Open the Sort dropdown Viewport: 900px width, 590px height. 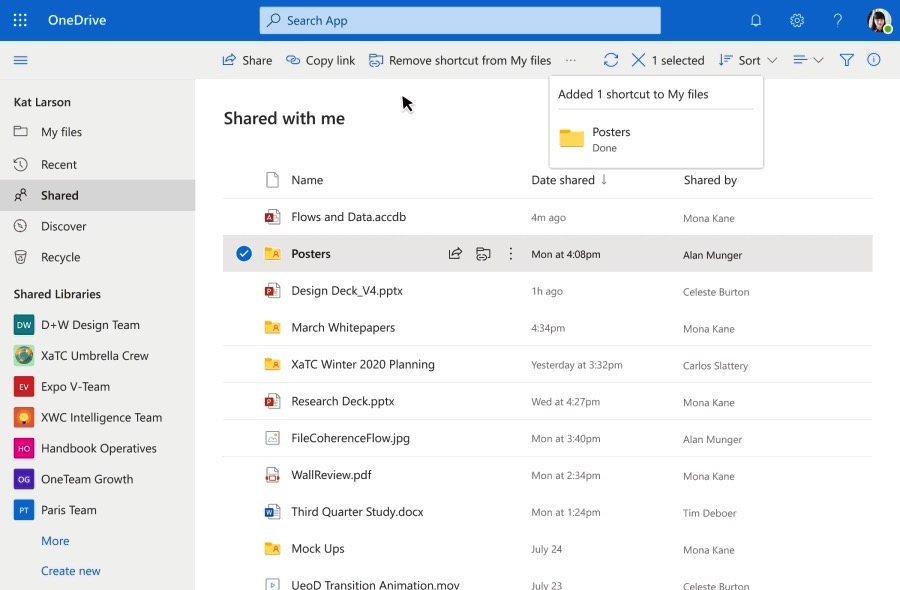tap(747, 60)
